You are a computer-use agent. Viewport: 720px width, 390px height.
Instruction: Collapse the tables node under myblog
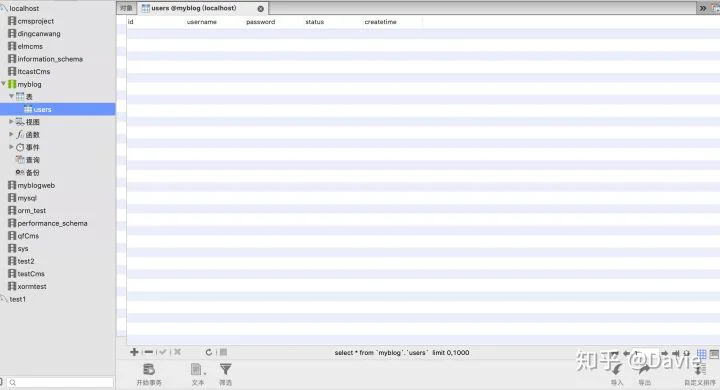pyautogui.click(x=11, y=96)
